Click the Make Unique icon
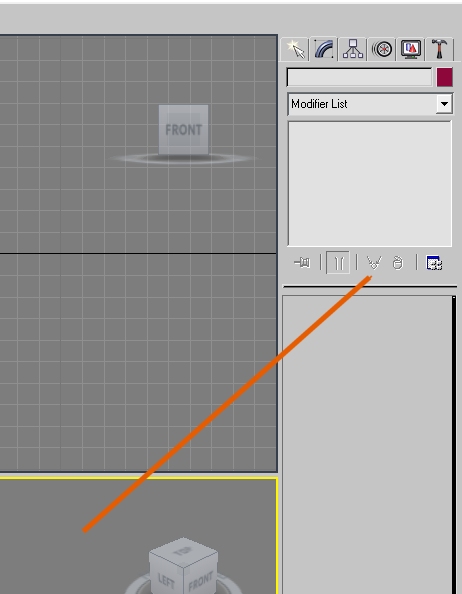 (x=374, y=262)
